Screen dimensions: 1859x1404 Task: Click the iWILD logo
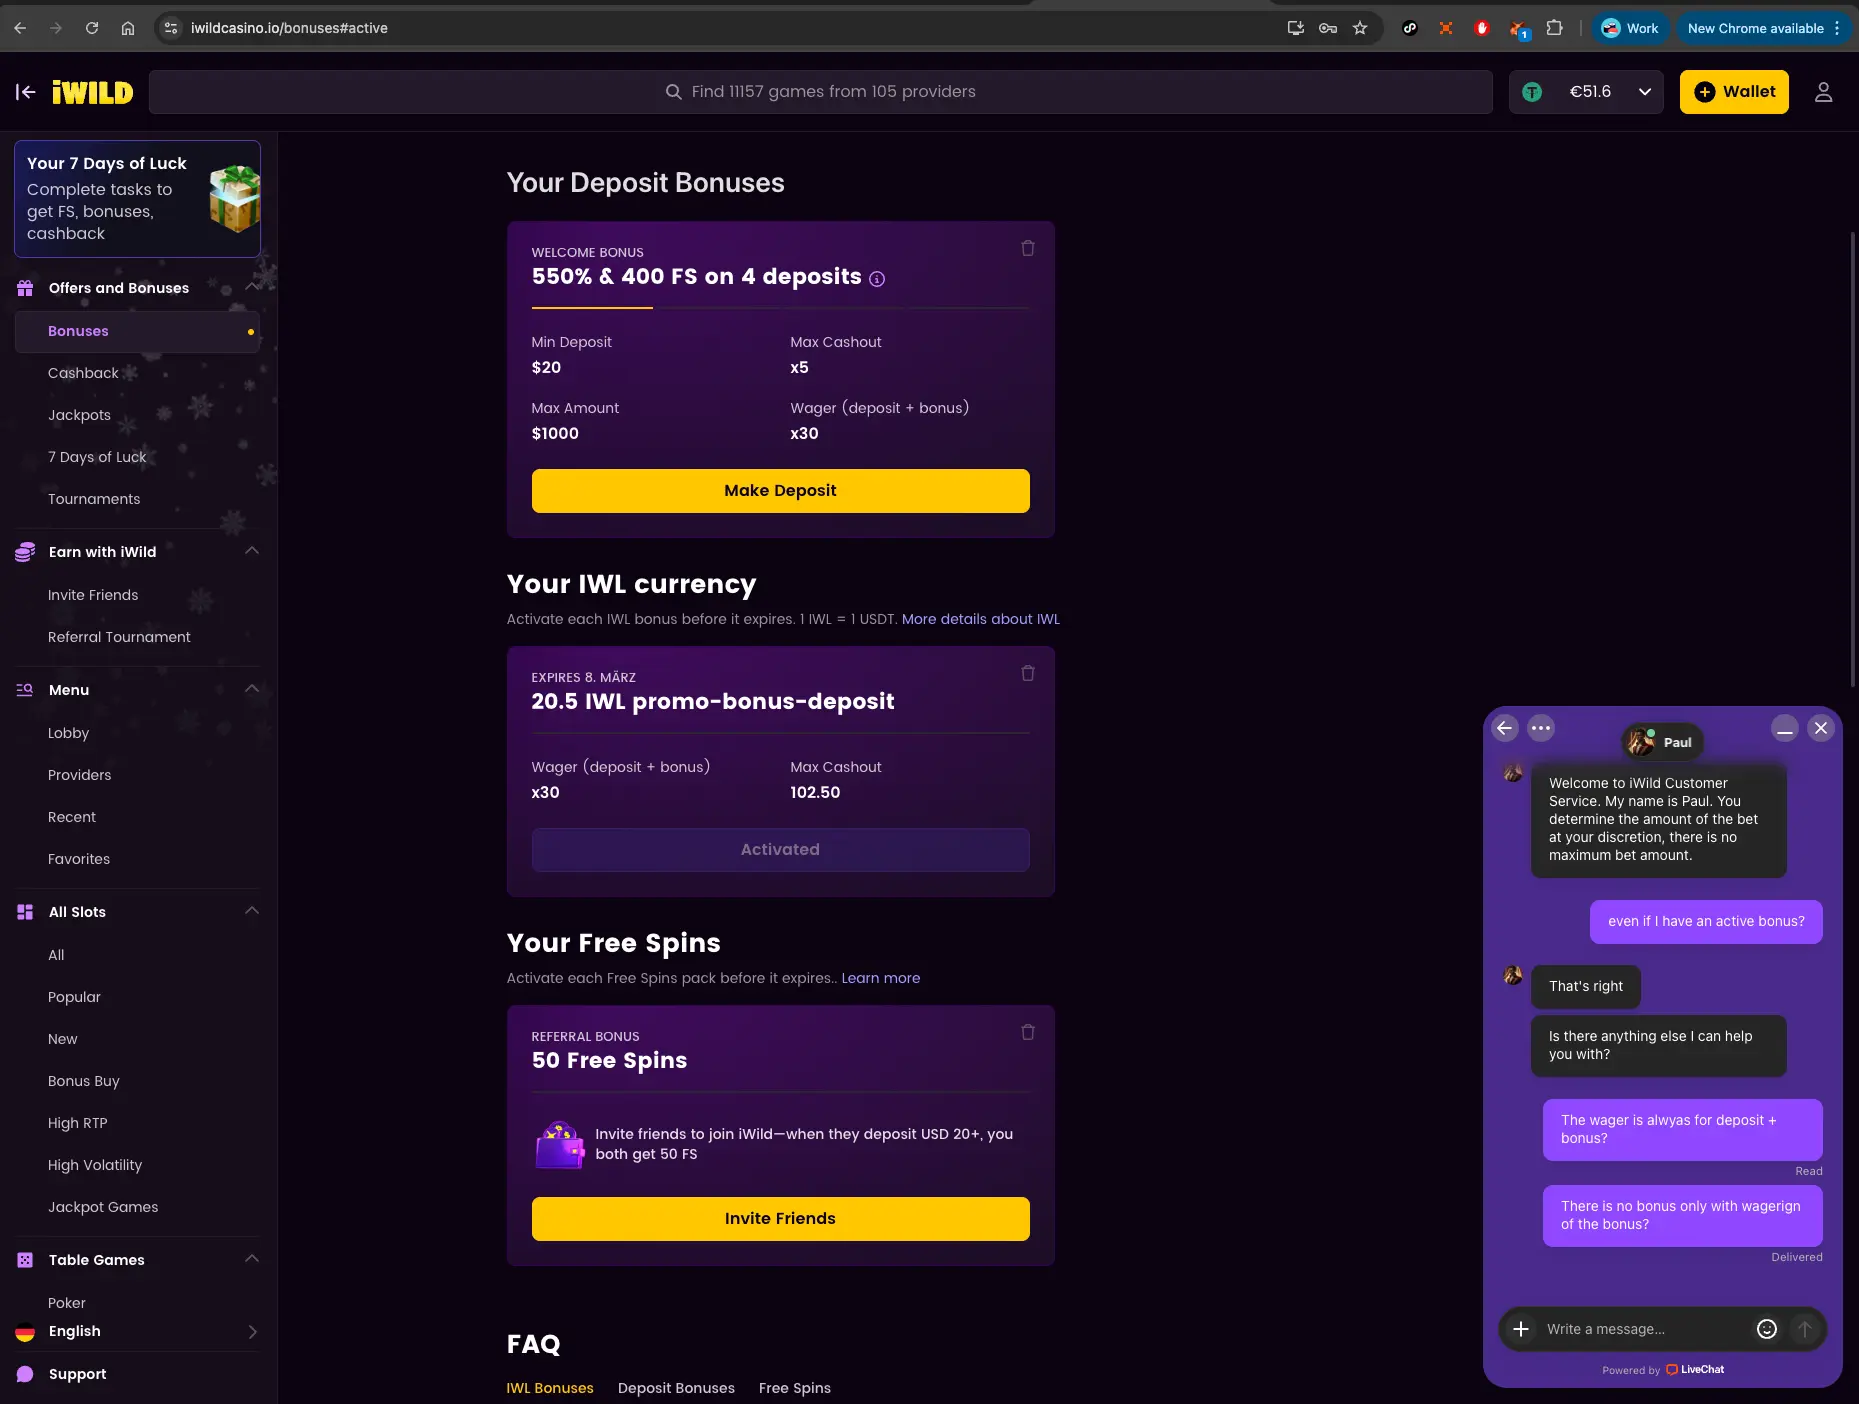pos(93,92)
